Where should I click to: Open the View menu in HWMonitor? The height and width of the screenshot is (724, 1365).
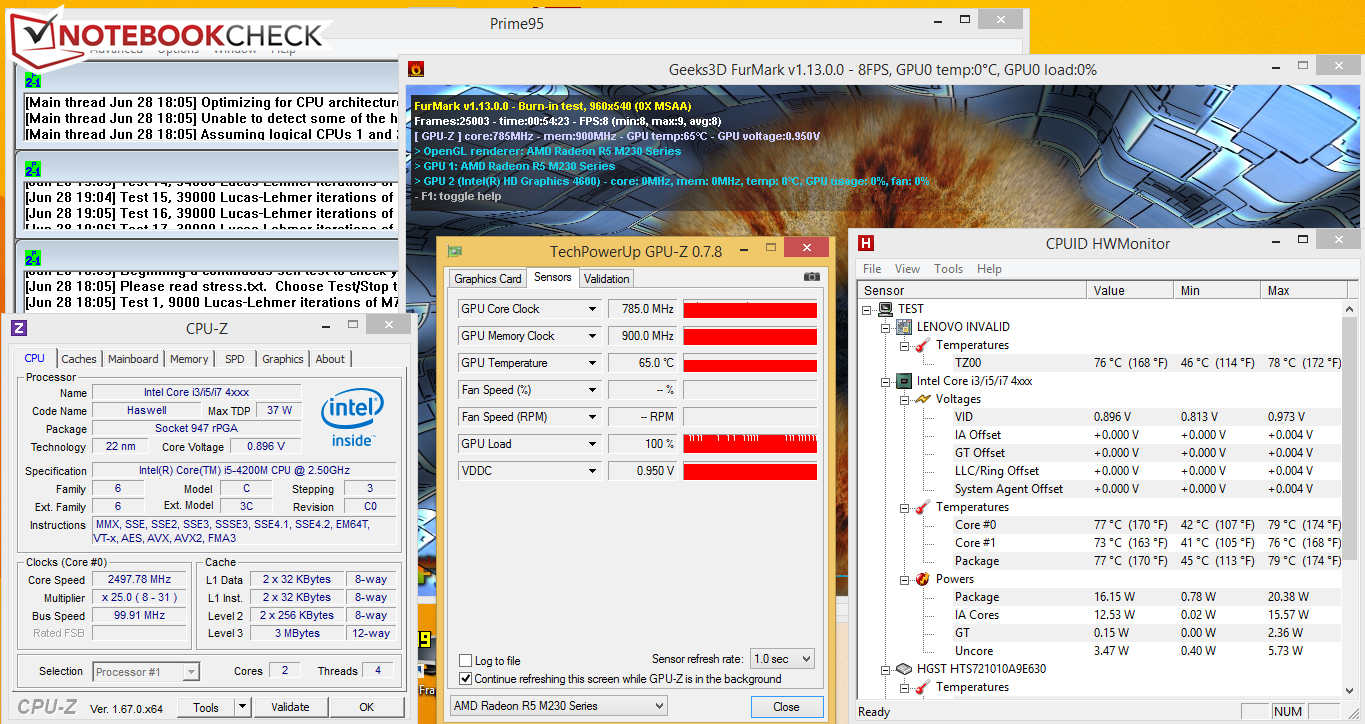(907, 269)
